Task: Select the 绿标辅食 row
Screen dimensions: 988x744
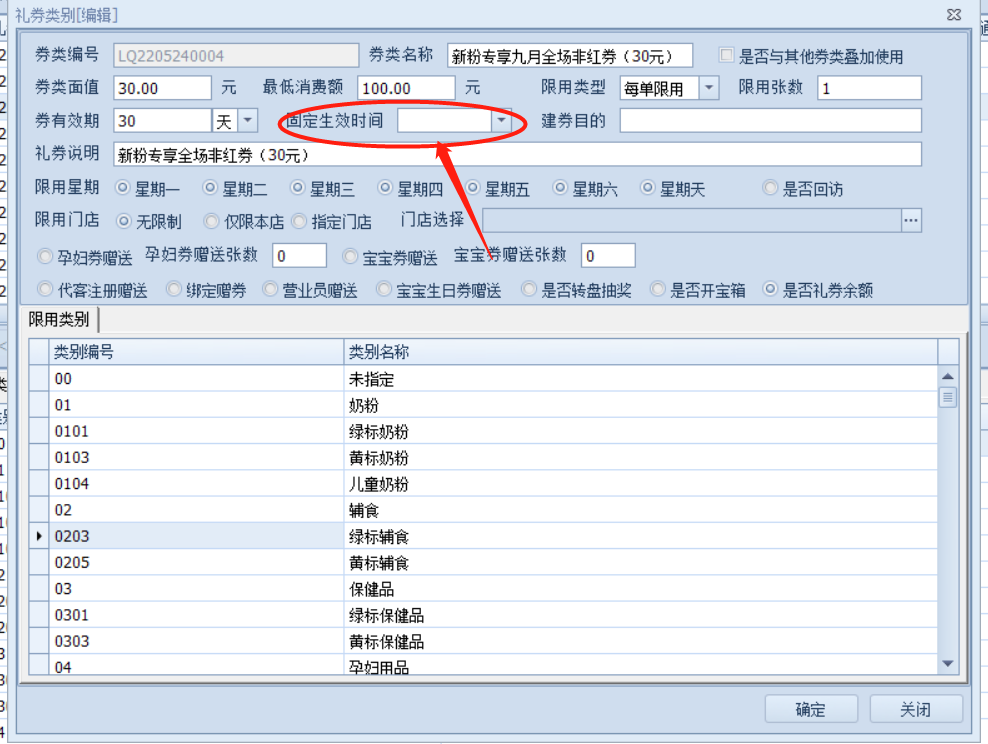Action: coord(483,536)
